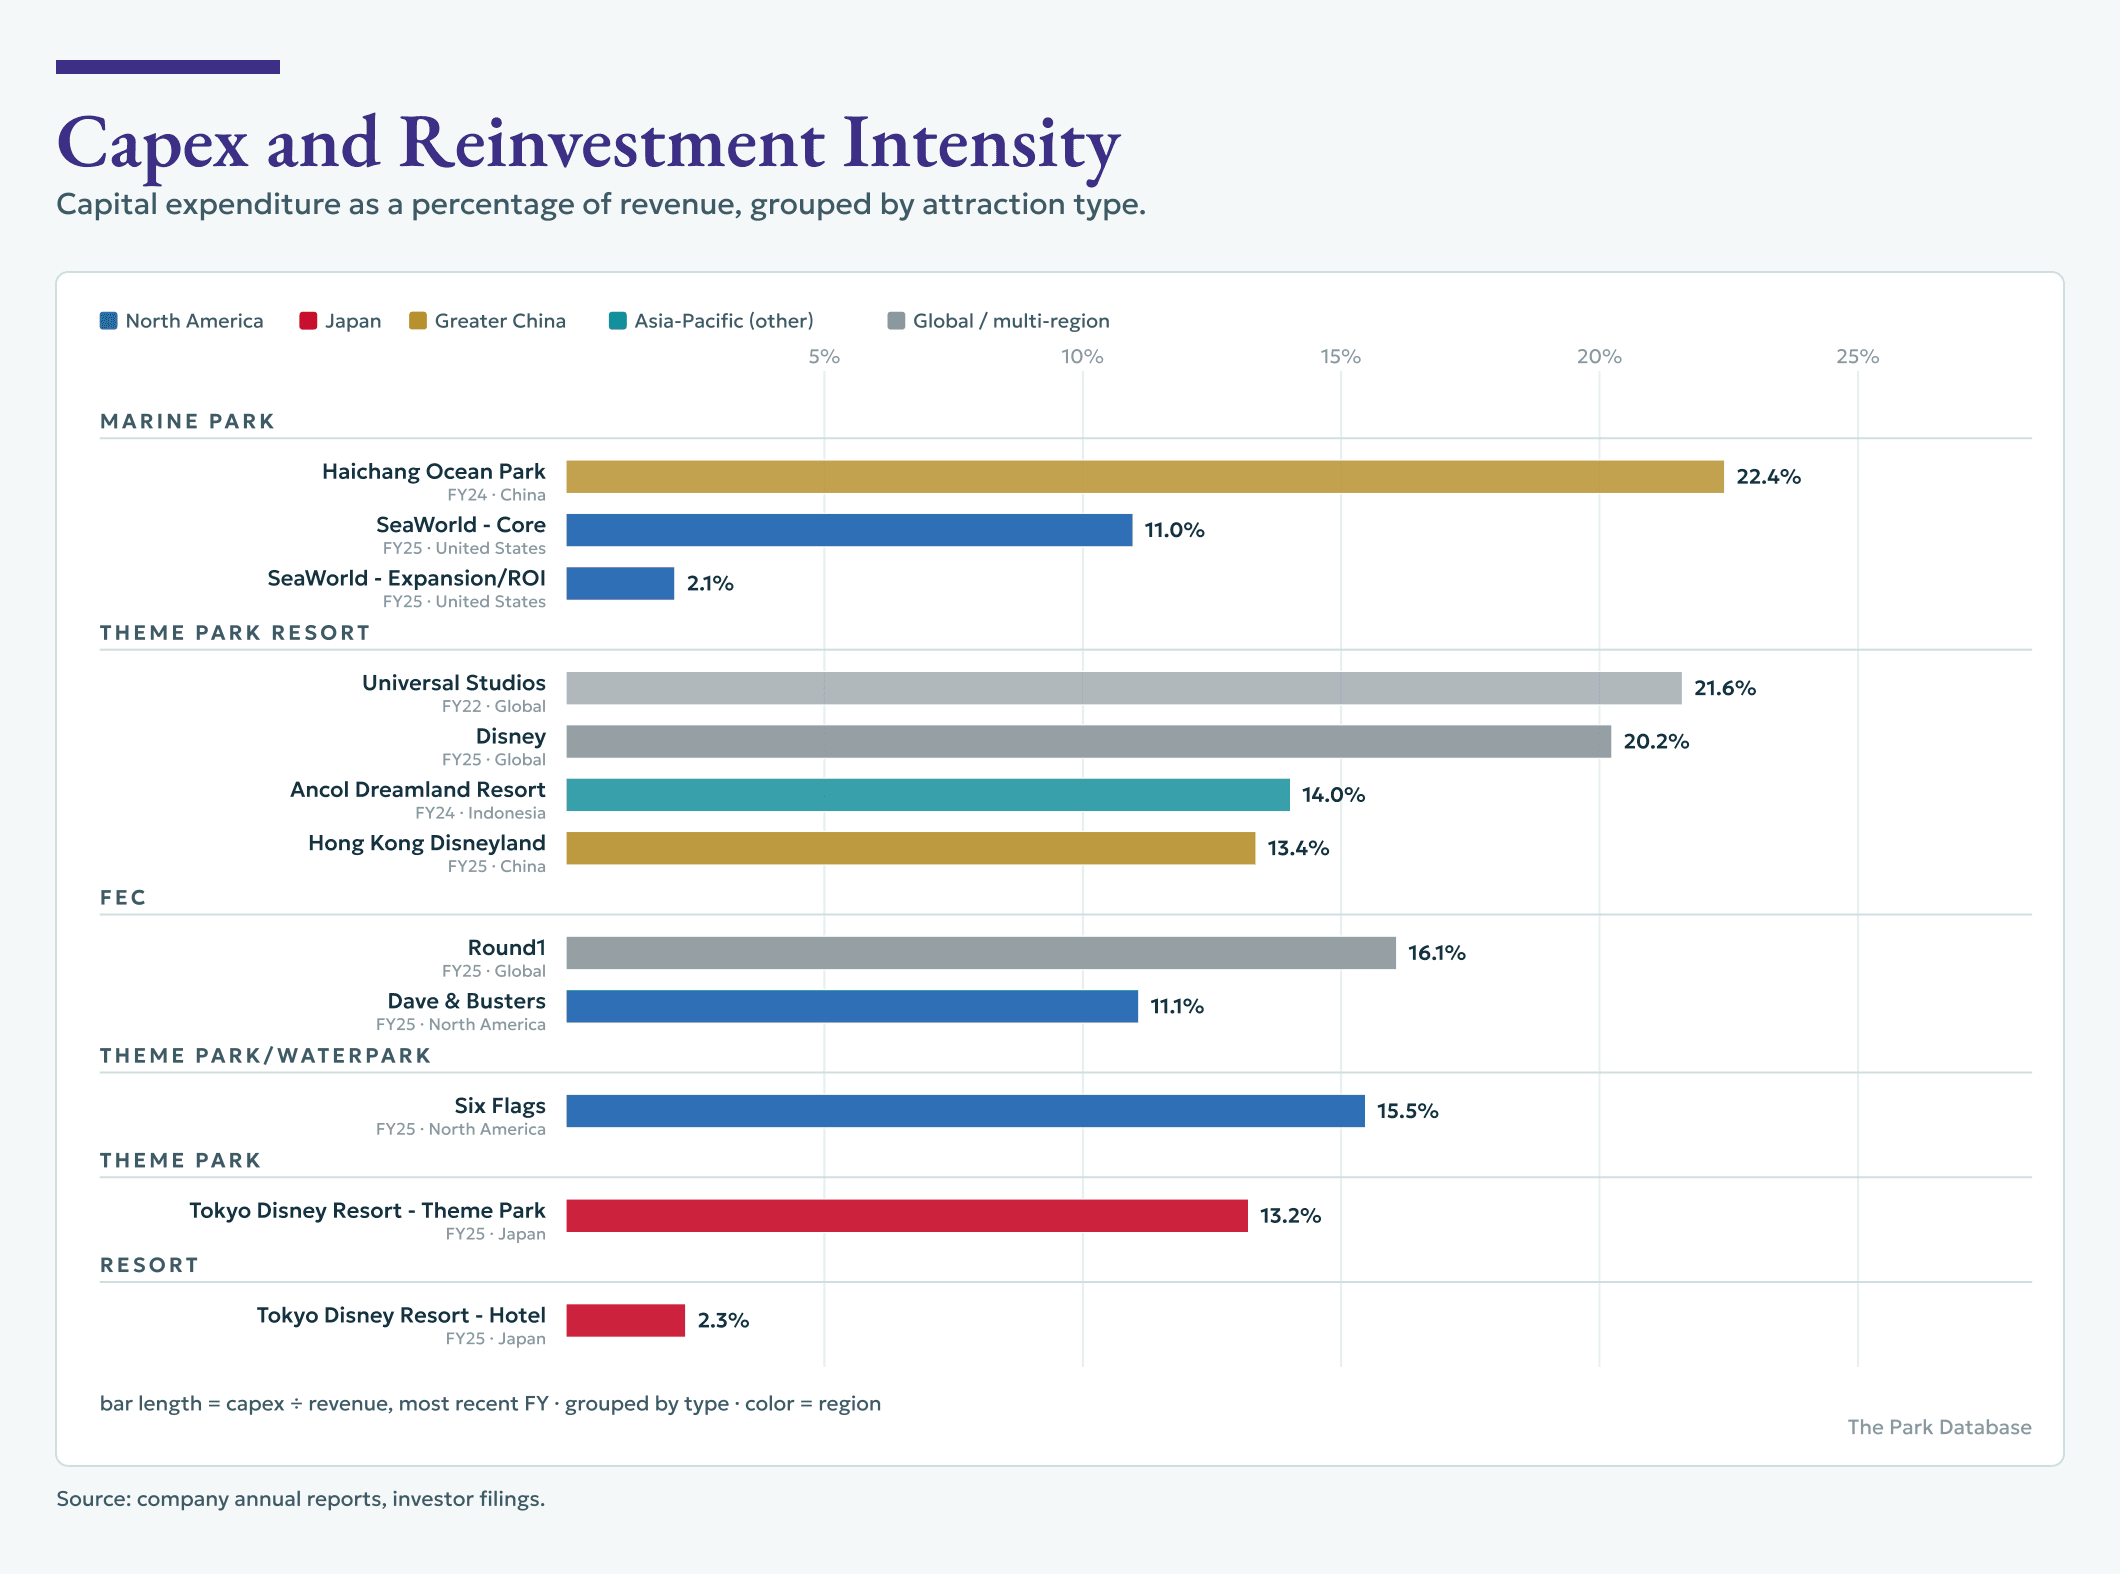Click the '10%' axis tick label

(1082, 357)
